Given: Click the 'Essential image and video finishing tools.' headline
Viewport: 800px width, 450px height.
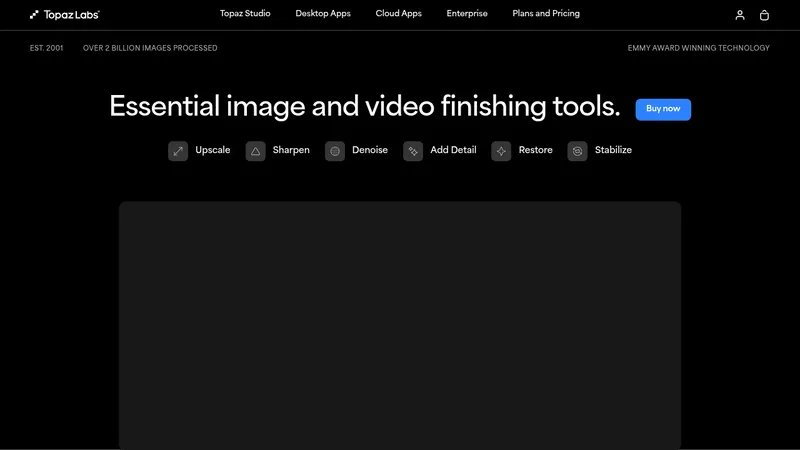Looking at the screenshot, I should pyautogui.click(x=365, y=107).
